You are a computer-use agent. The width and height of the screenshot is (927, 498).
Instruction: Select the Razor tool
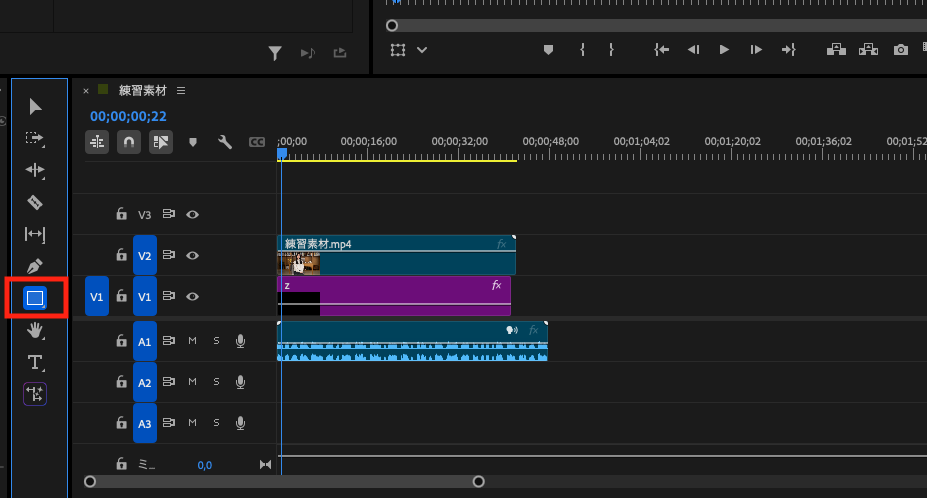(x=35, y=203)
